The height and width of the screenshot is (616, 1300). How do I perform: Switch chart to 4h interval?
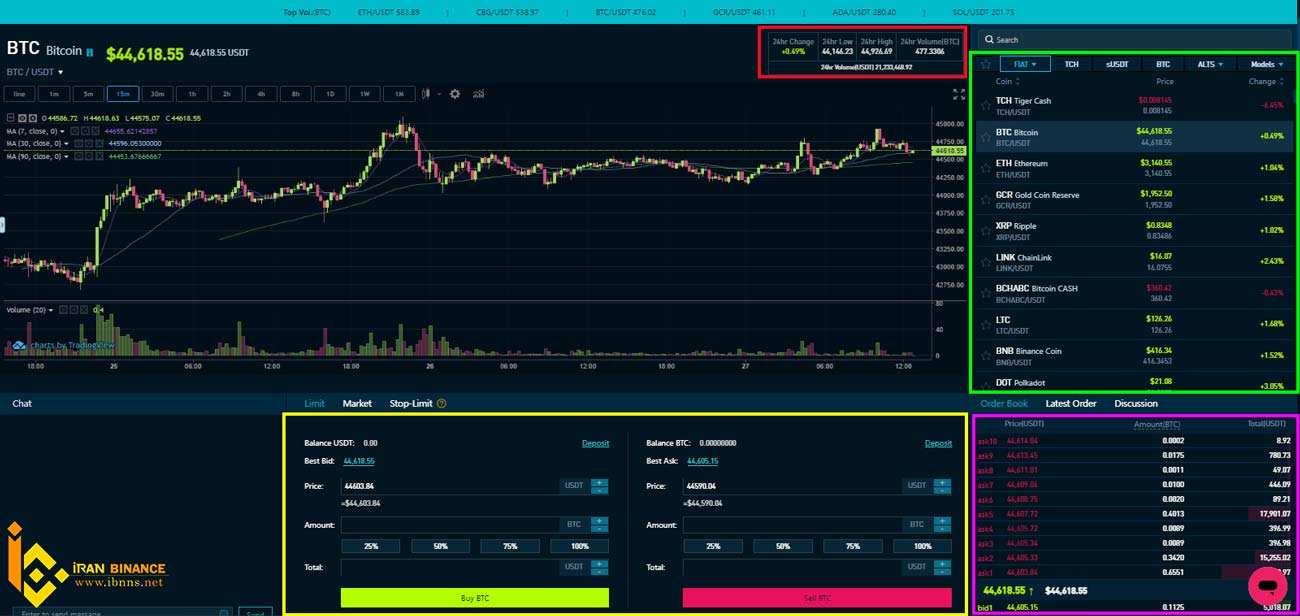pyautogui.click(x=261, y=94)
